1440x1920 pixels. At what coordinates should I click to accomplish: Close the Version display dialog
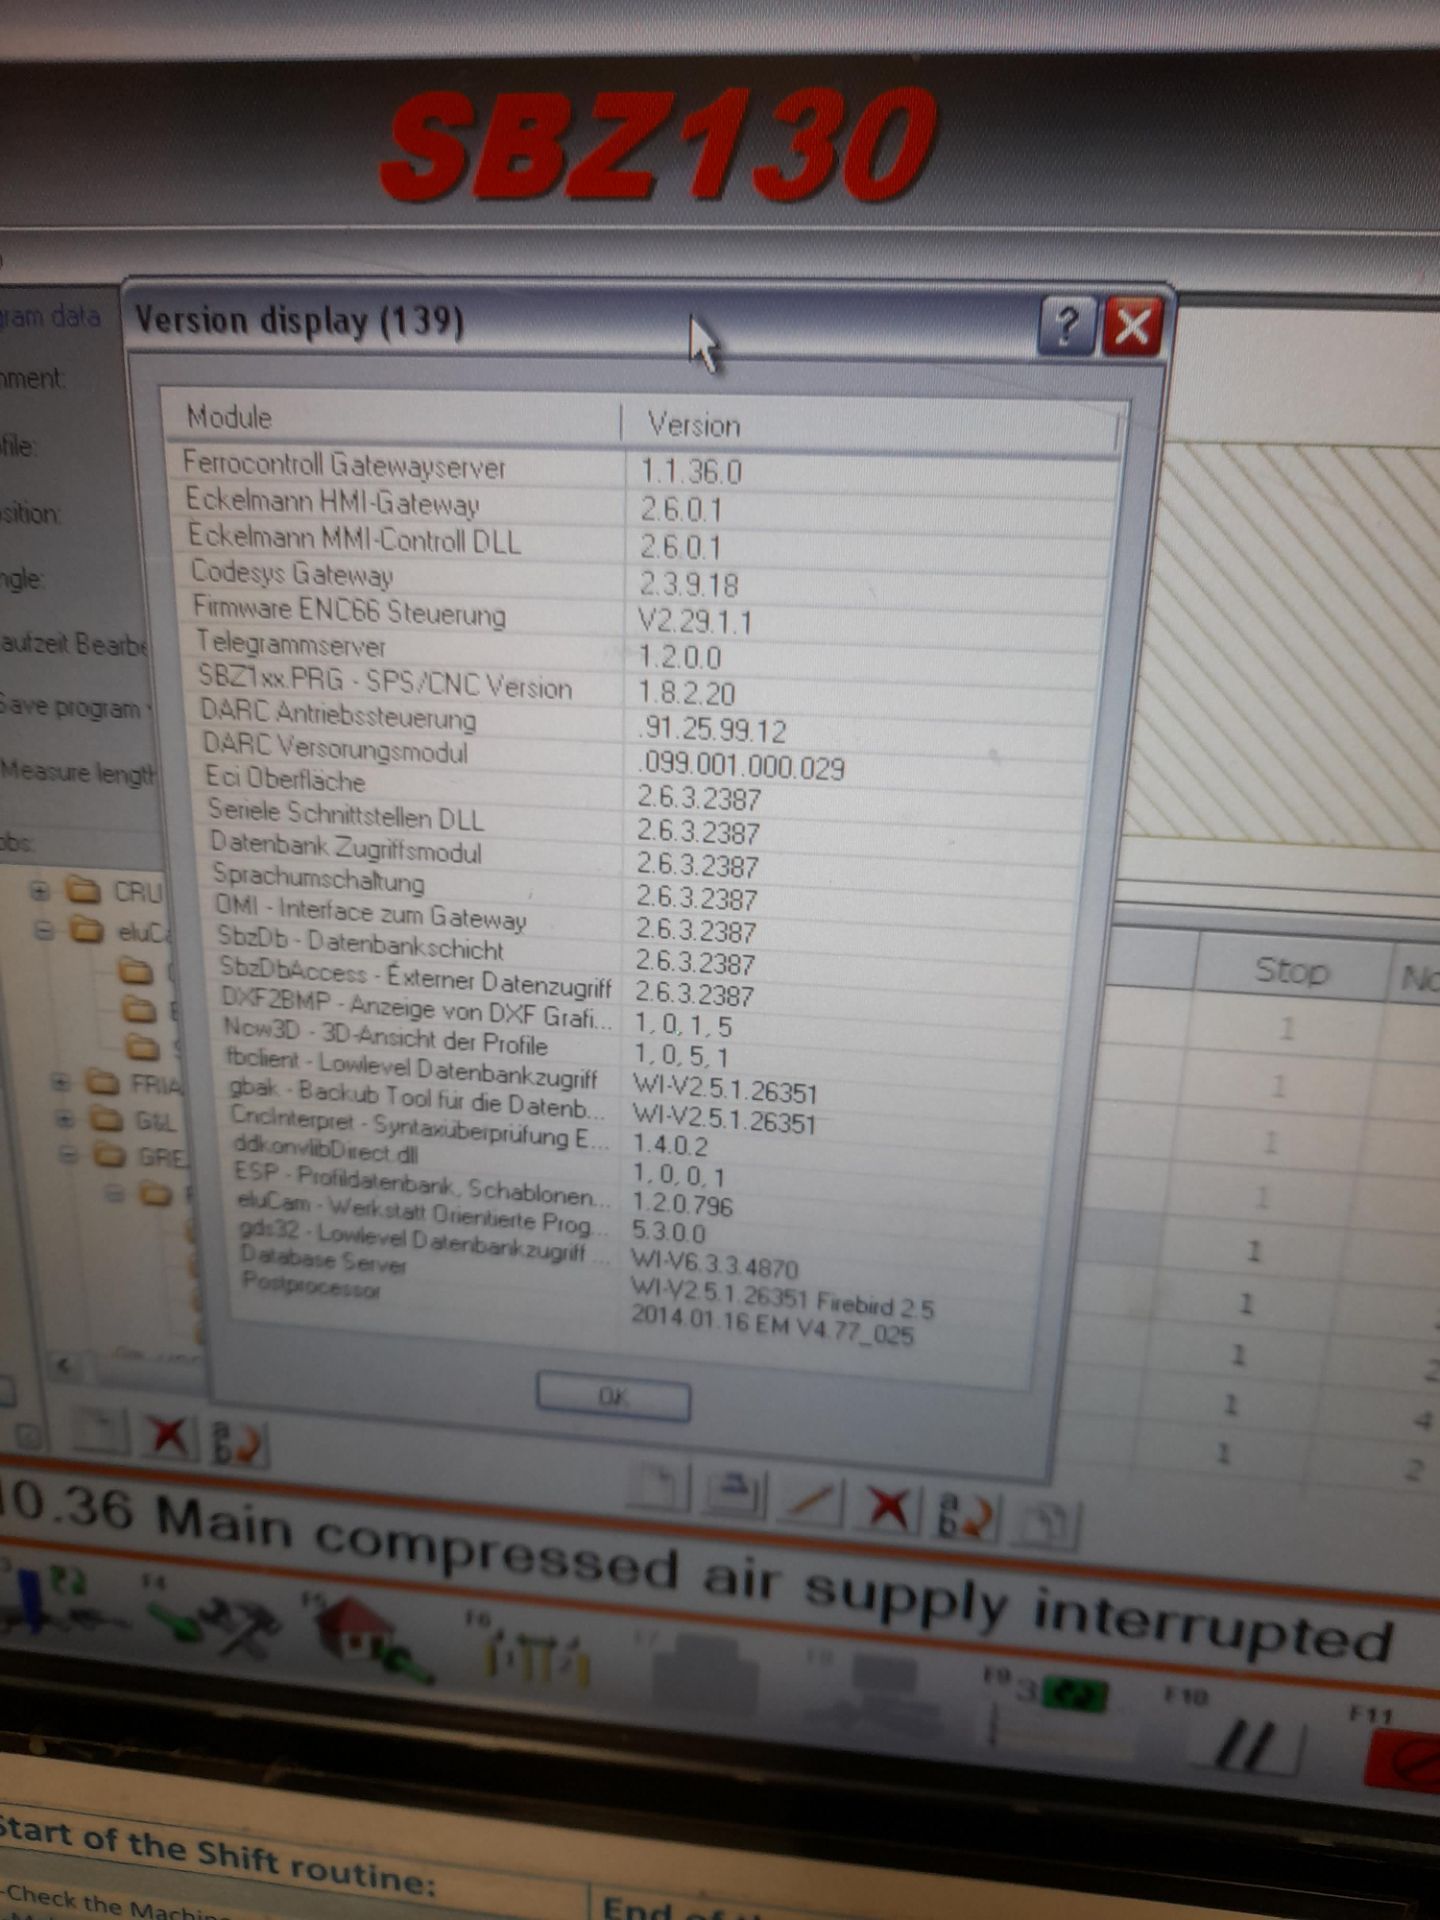point(1132,326)
